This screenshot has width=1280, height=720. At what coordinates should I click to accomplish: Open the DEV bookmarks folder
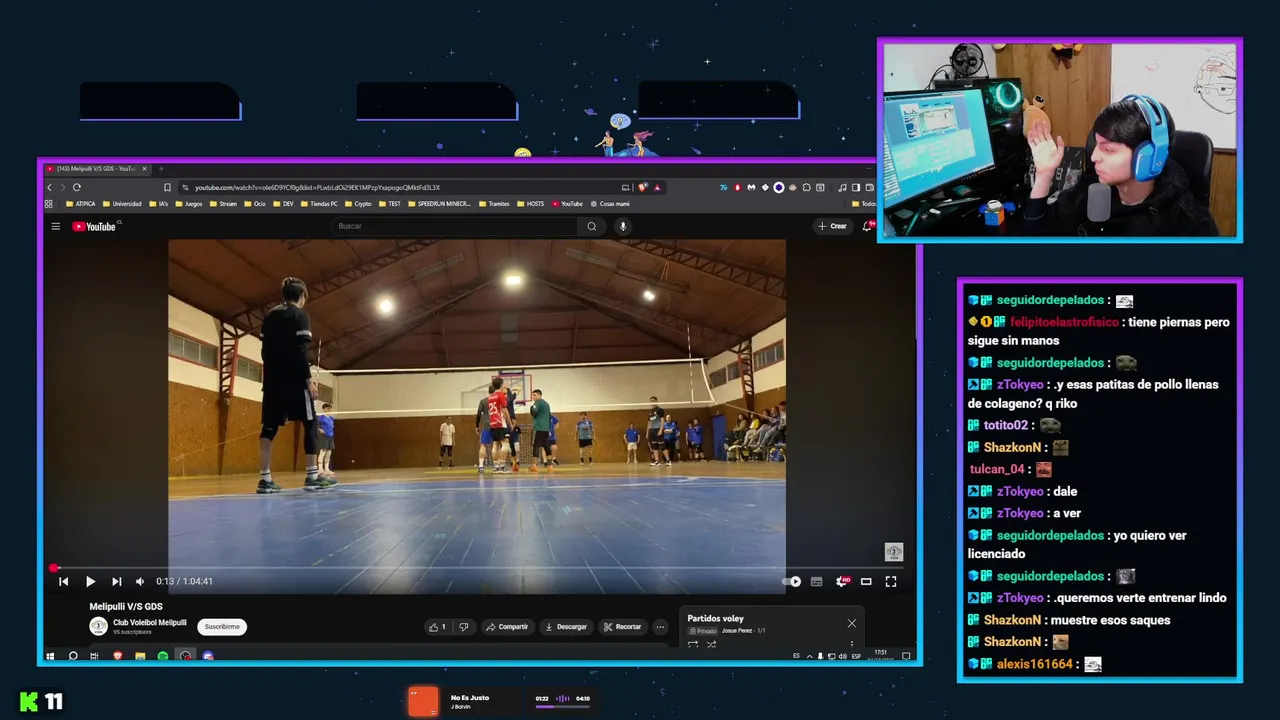click(283, 204)
